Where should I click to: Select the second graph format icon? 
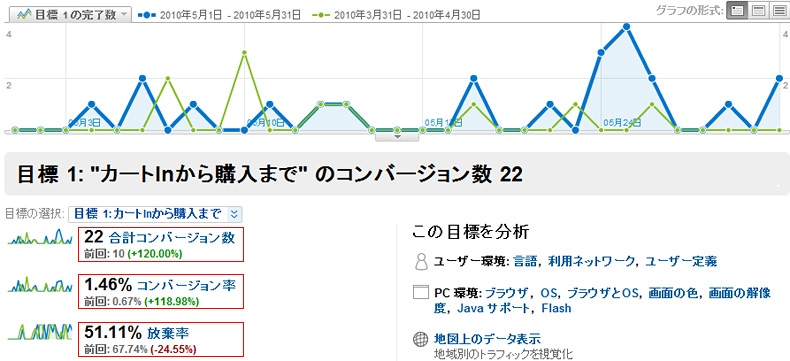click(x=759, y=11)
